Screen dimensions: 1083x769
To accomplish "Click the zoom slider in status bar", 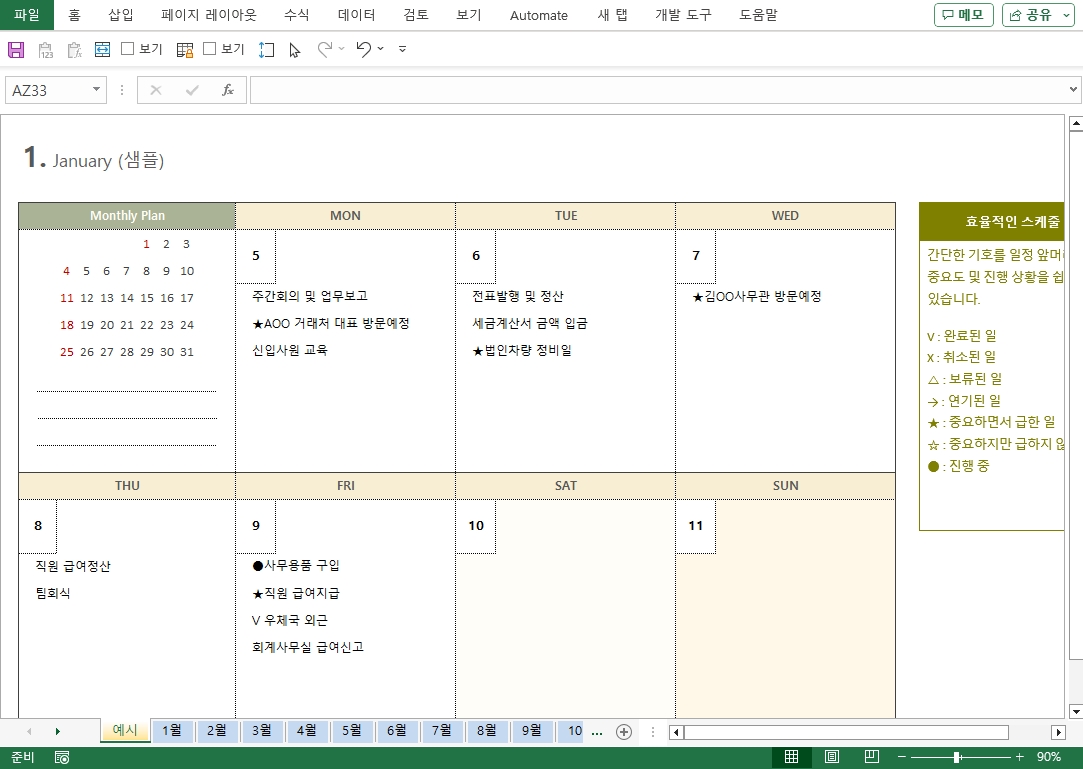I will tap(957, 757).
